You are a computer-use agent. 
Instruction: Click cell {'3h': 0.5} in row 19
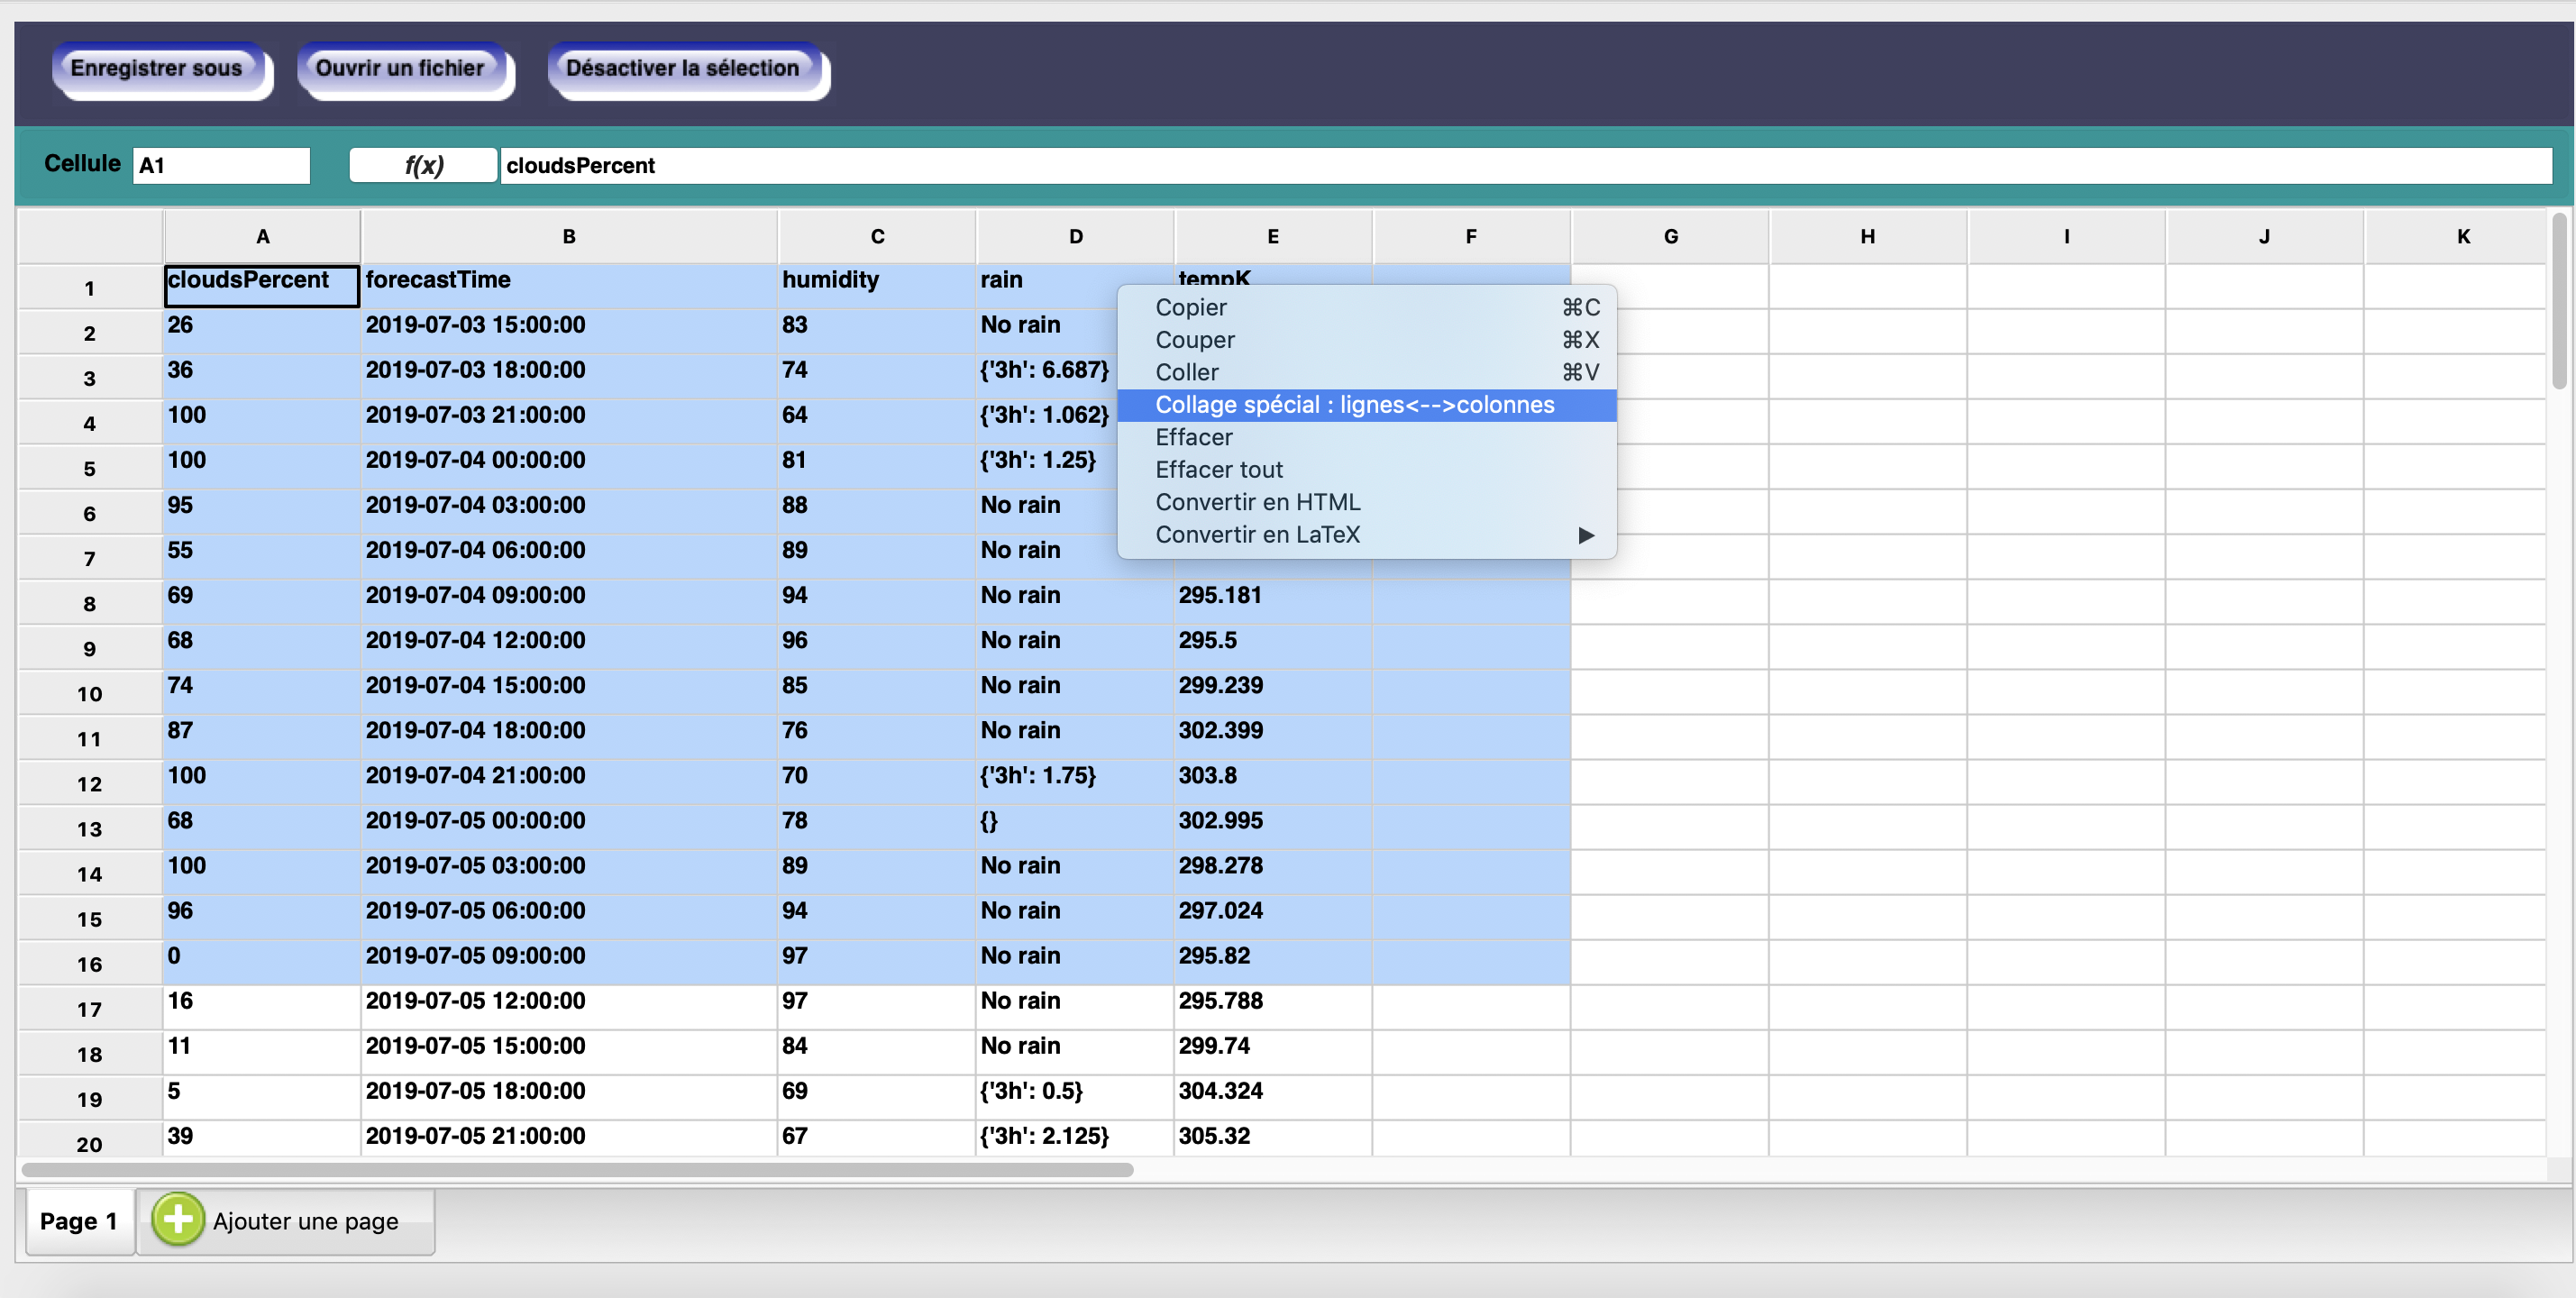coord(1075,1097)
